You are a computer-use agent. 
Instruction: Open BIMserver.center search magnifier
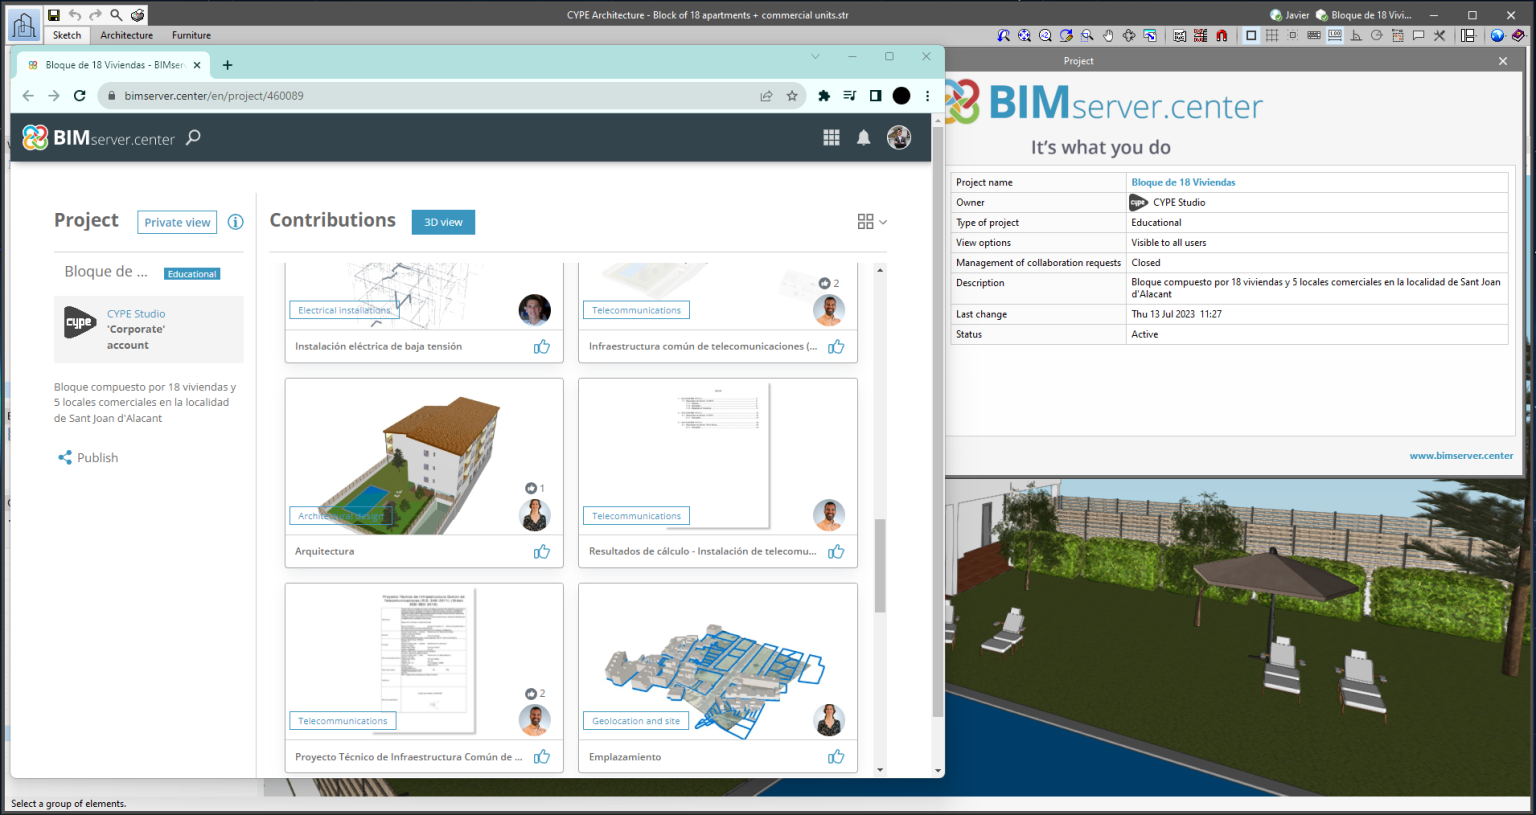193,137
